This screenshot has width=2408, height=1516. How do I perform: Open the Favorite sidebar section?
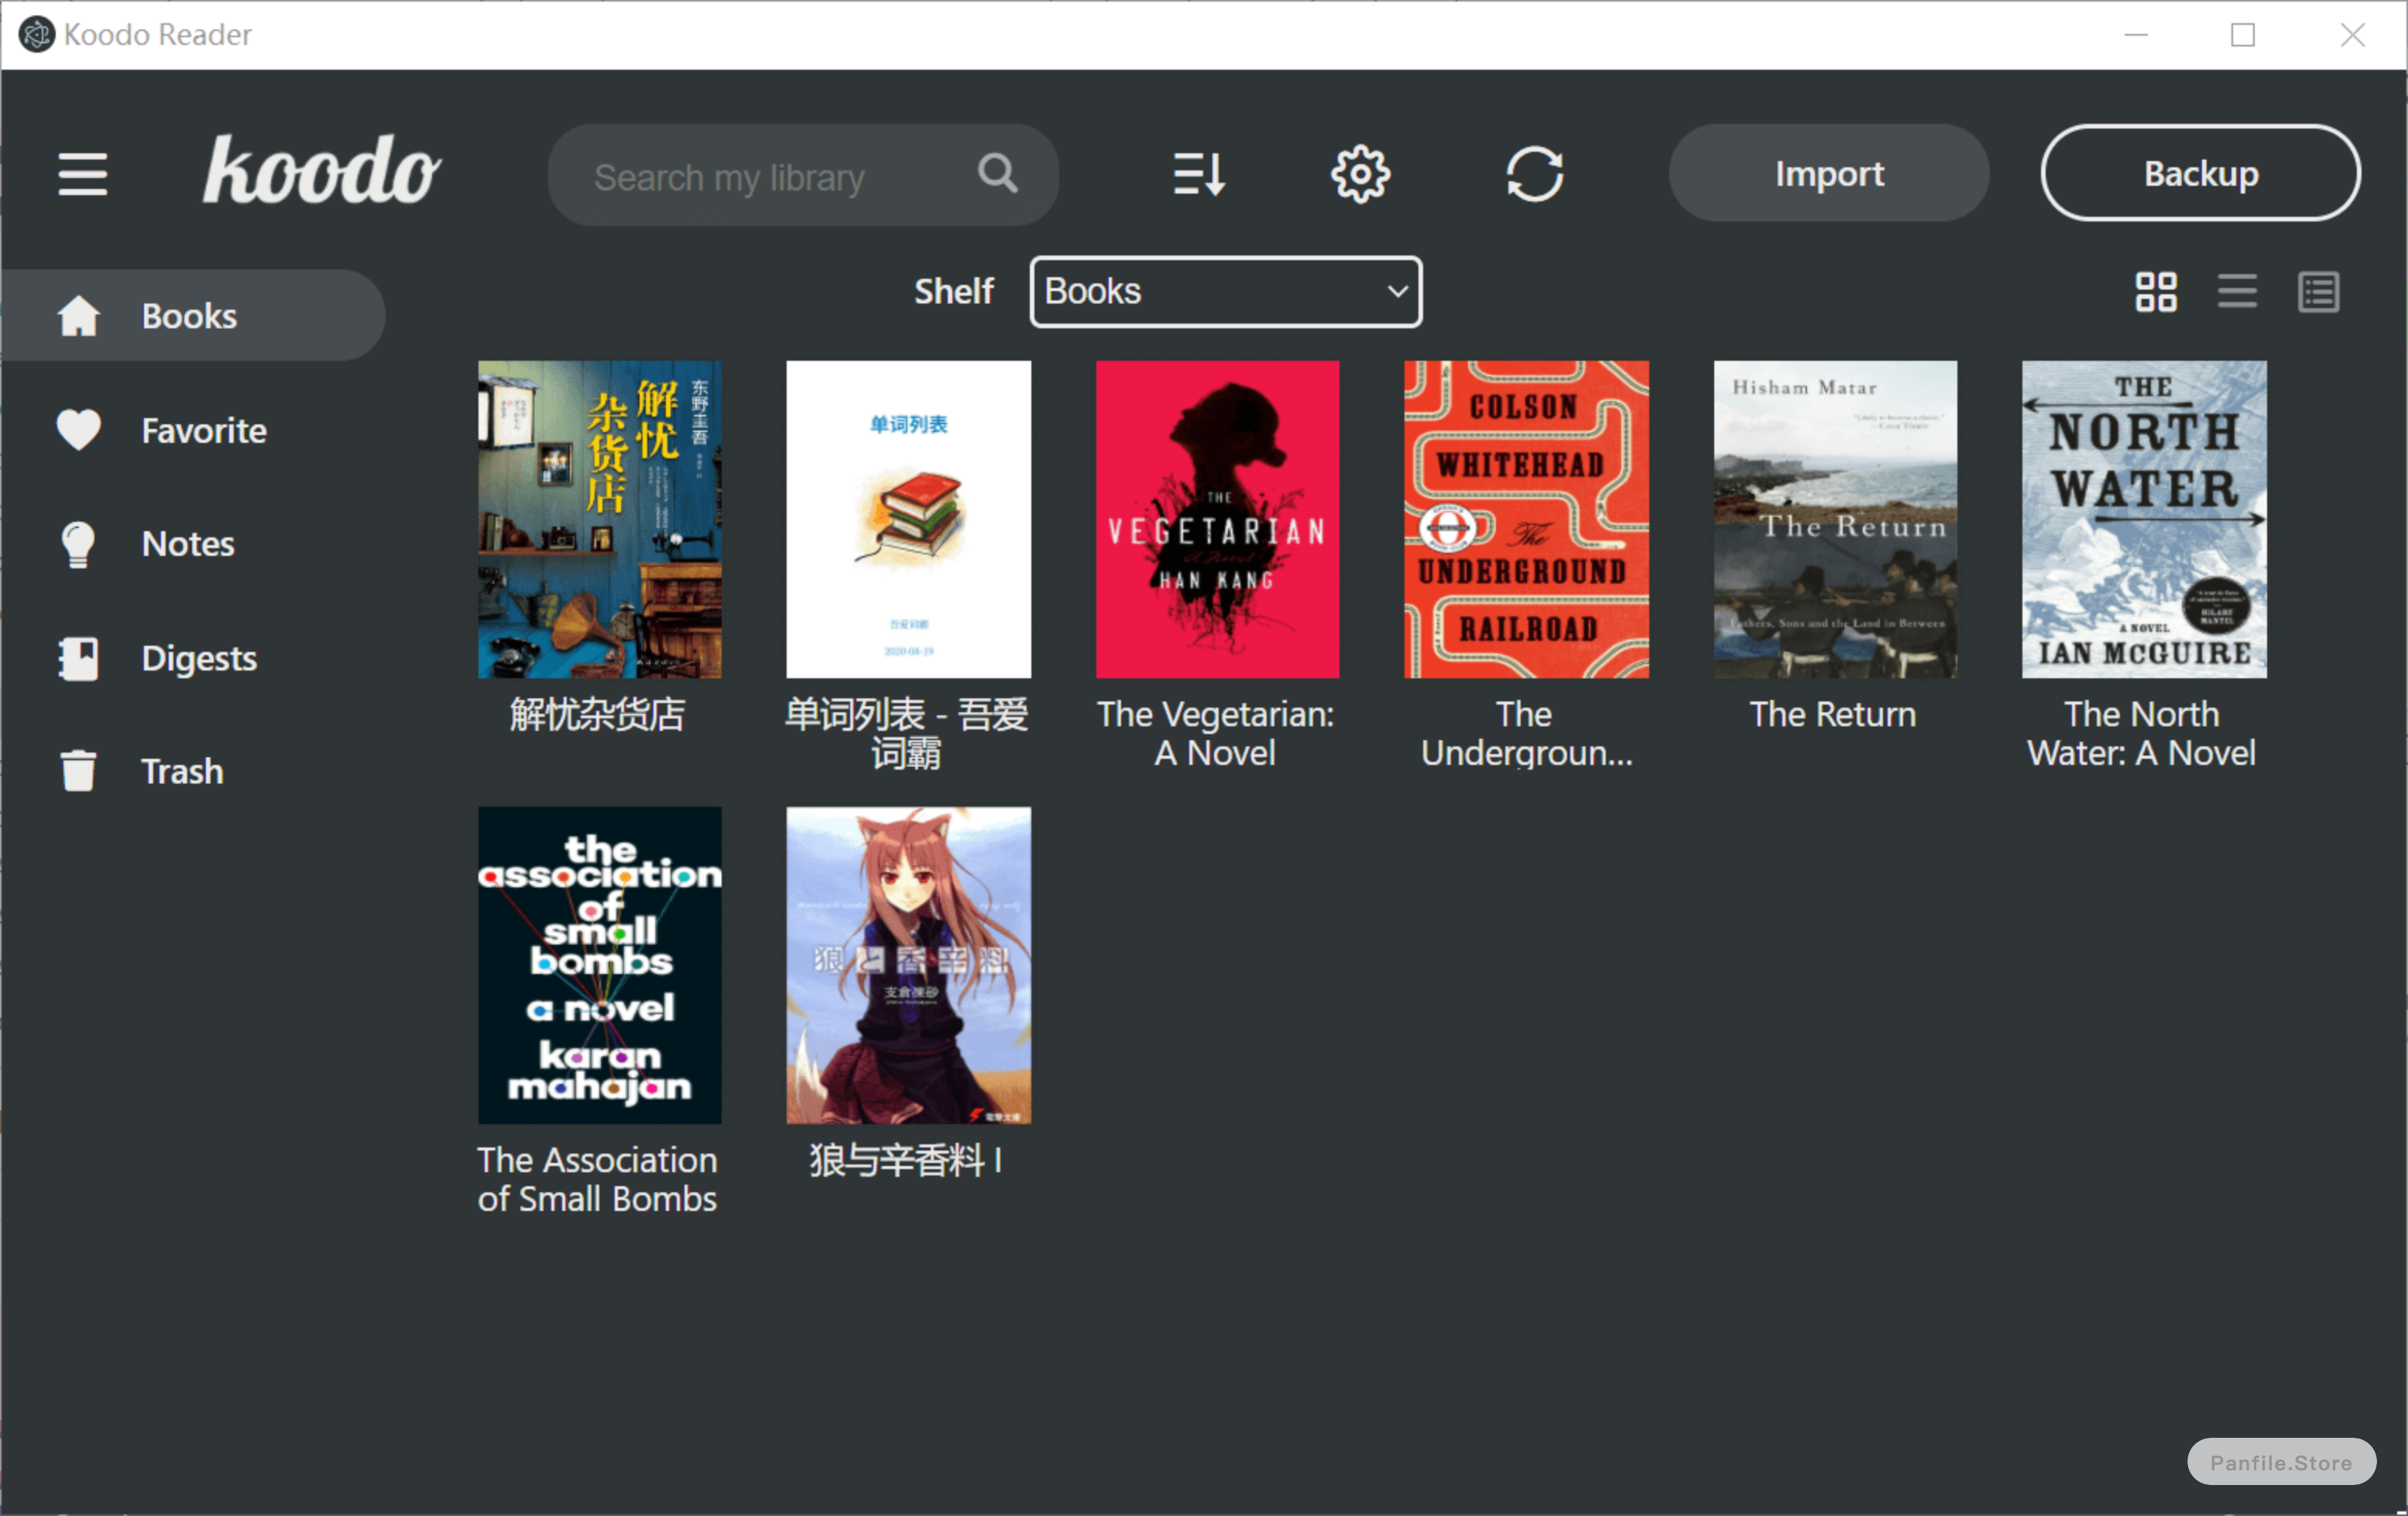point(193,430)
